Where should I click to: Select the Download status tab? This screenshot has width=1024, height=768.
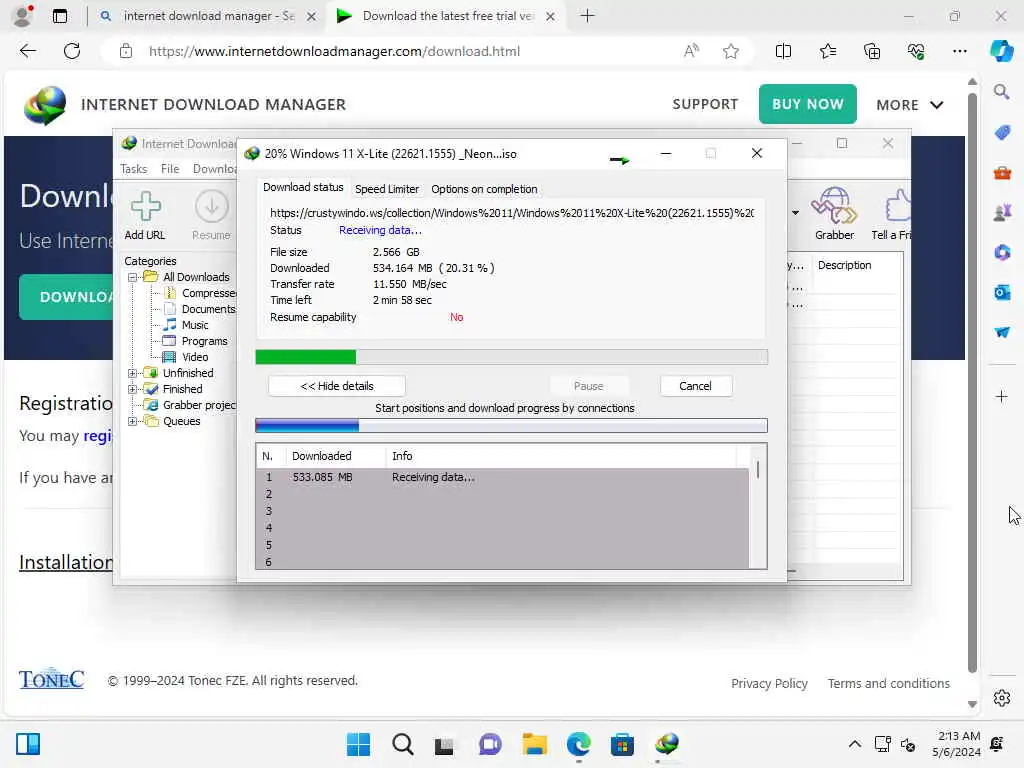(303, 187)
